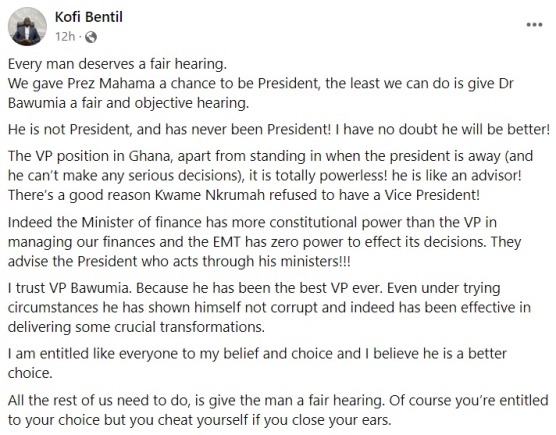Image resolution: width=556 pixels, height=435 pixels.
Task: Click the phrase "I have no doubt"
Action: click(x=387, y=129)
